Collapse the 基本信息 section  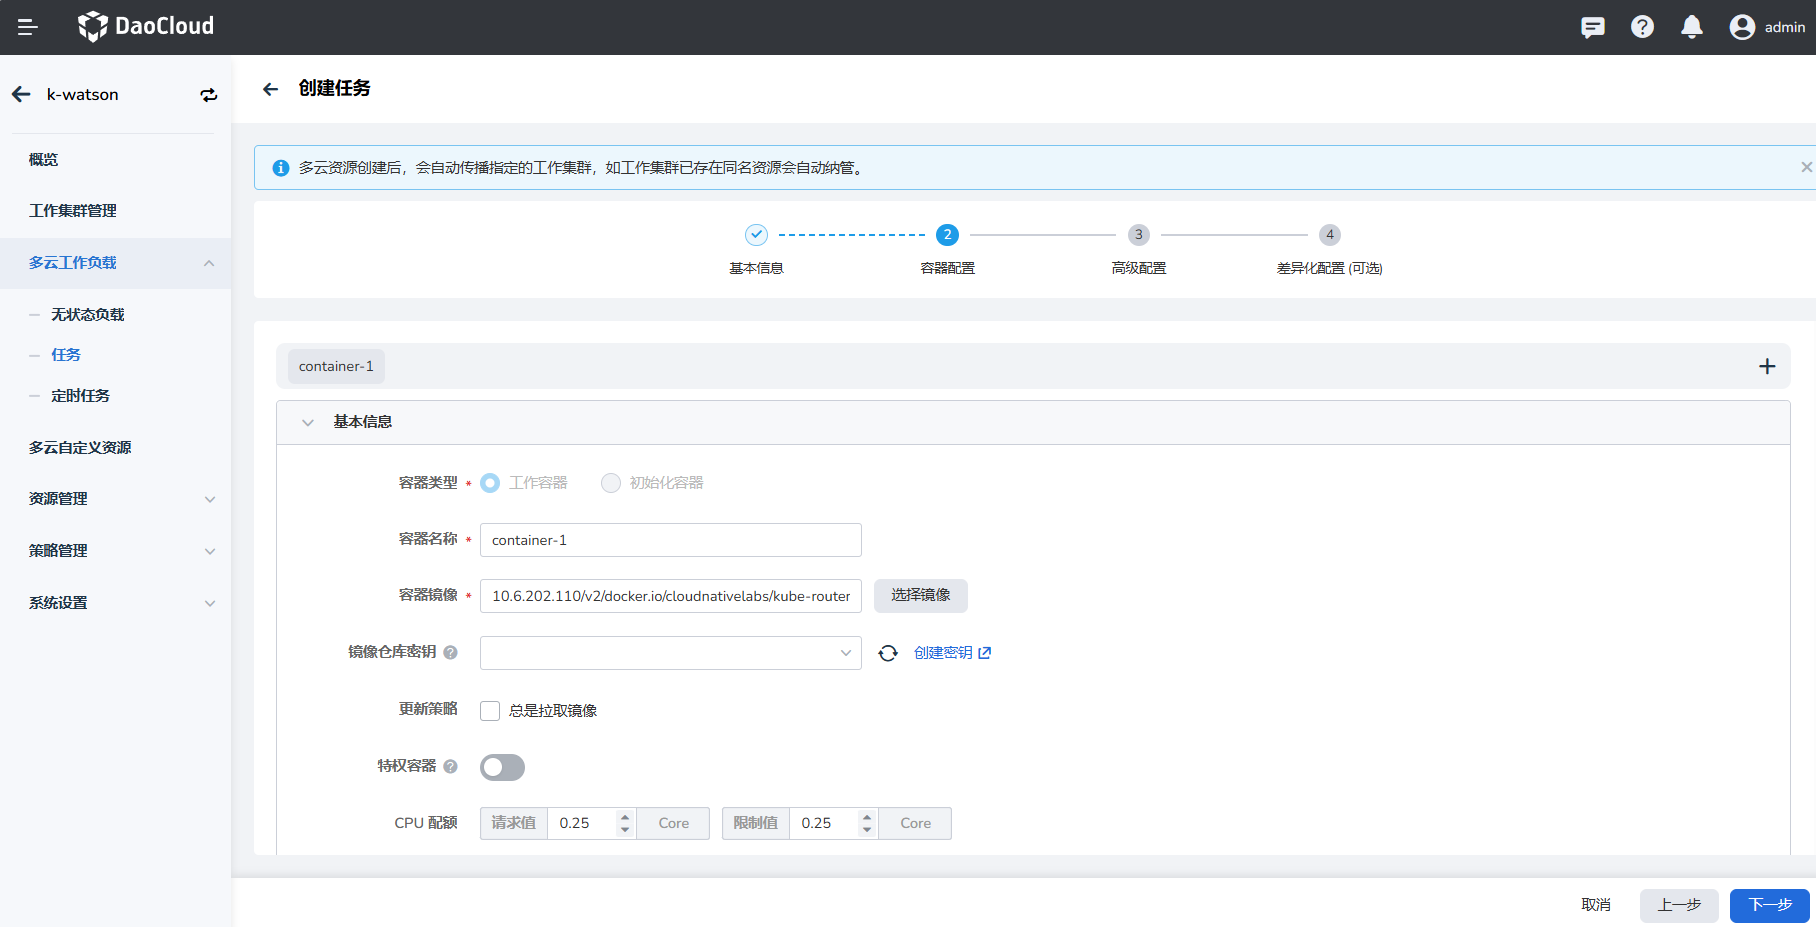tap(308, 422)
